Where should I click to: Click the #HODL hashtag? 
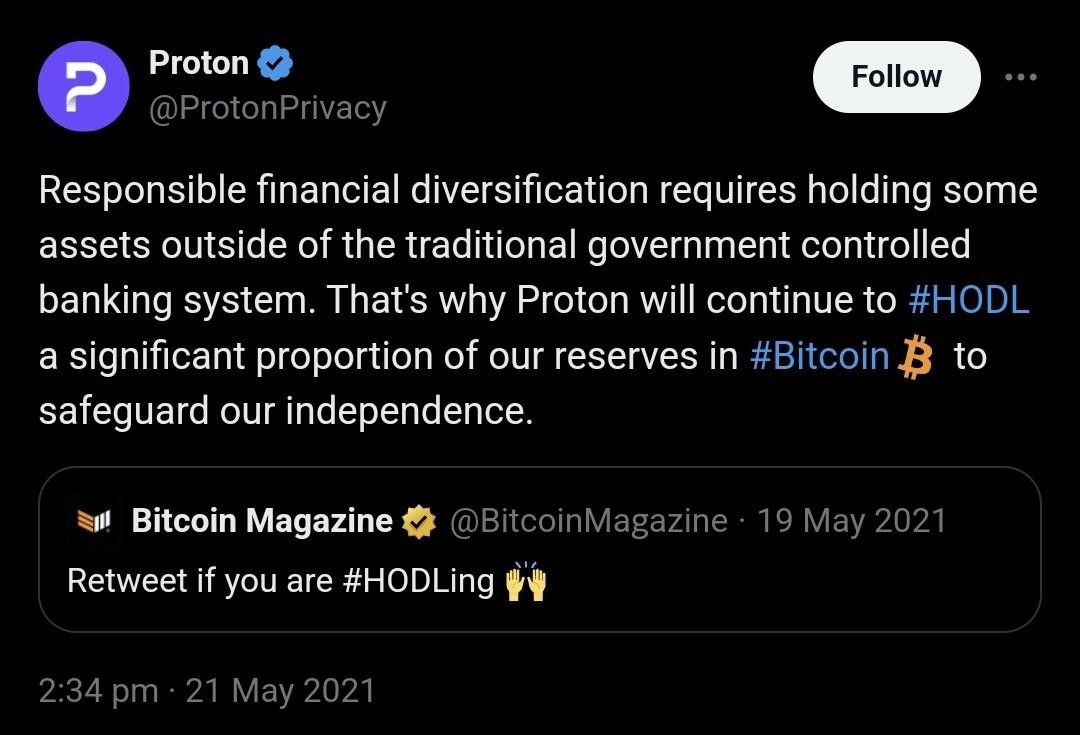(968, 301)
